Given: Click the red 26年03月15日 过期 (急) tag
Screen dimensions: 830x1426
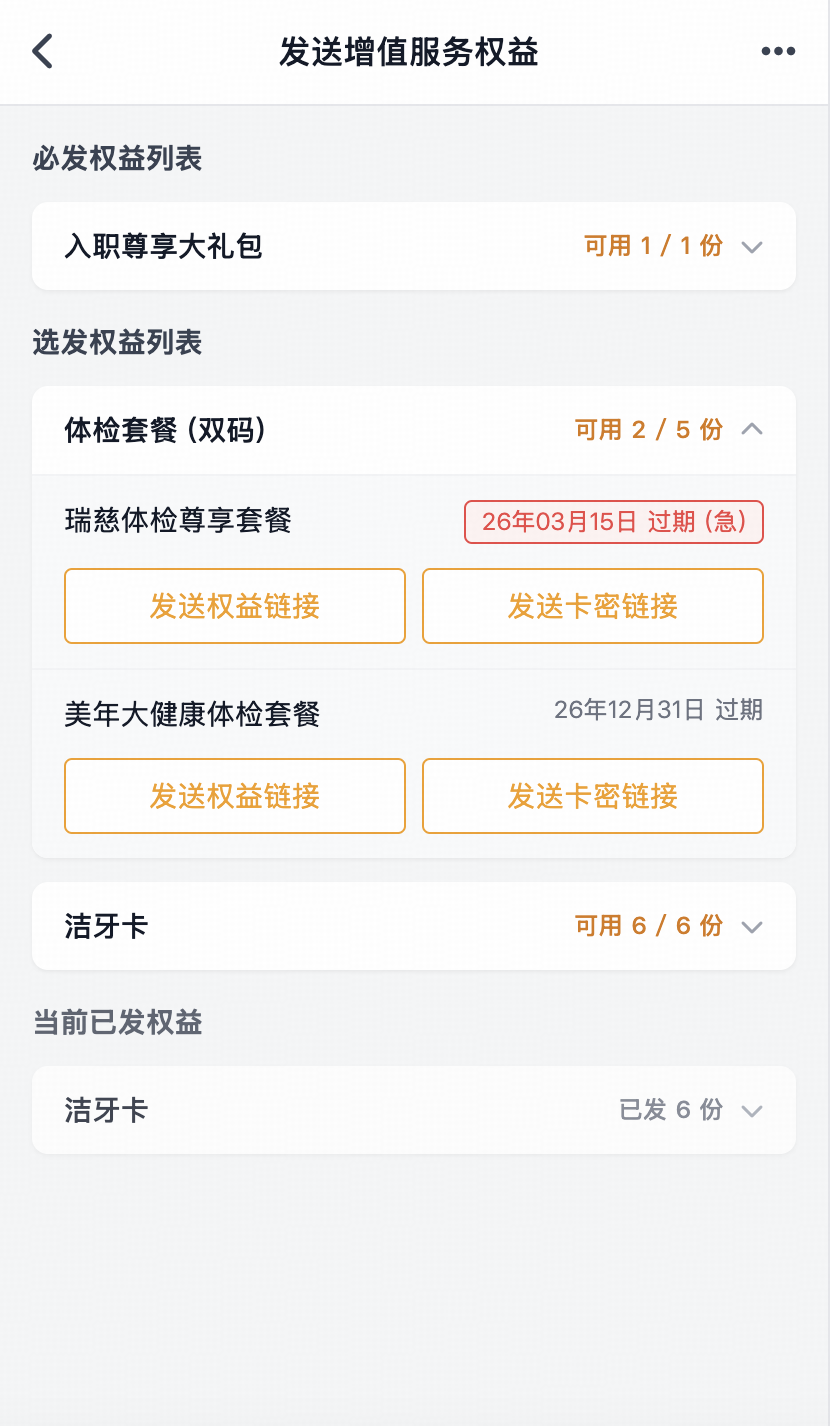Looking at the screenshot, I should (614, 522).
